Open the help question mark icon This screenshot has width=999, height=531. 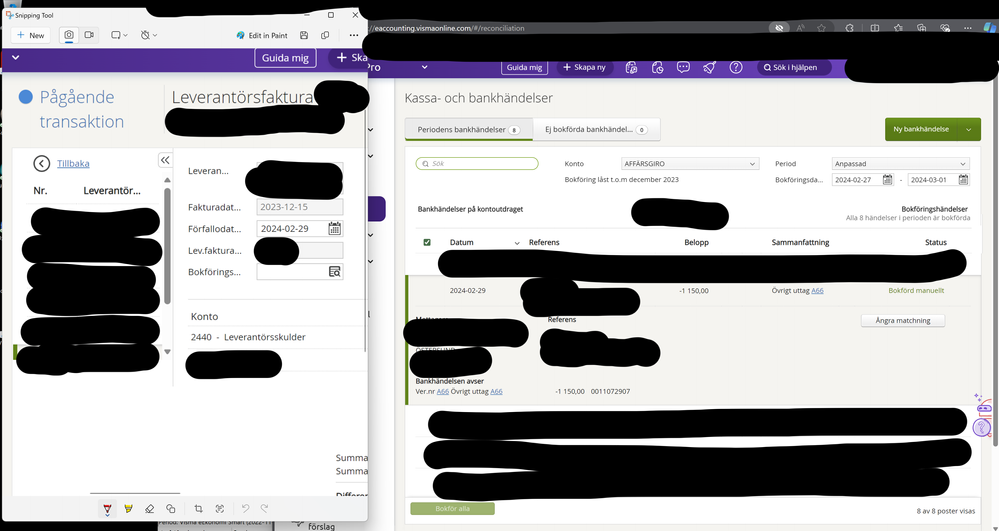pyautogui.click(x=736, y=67)
